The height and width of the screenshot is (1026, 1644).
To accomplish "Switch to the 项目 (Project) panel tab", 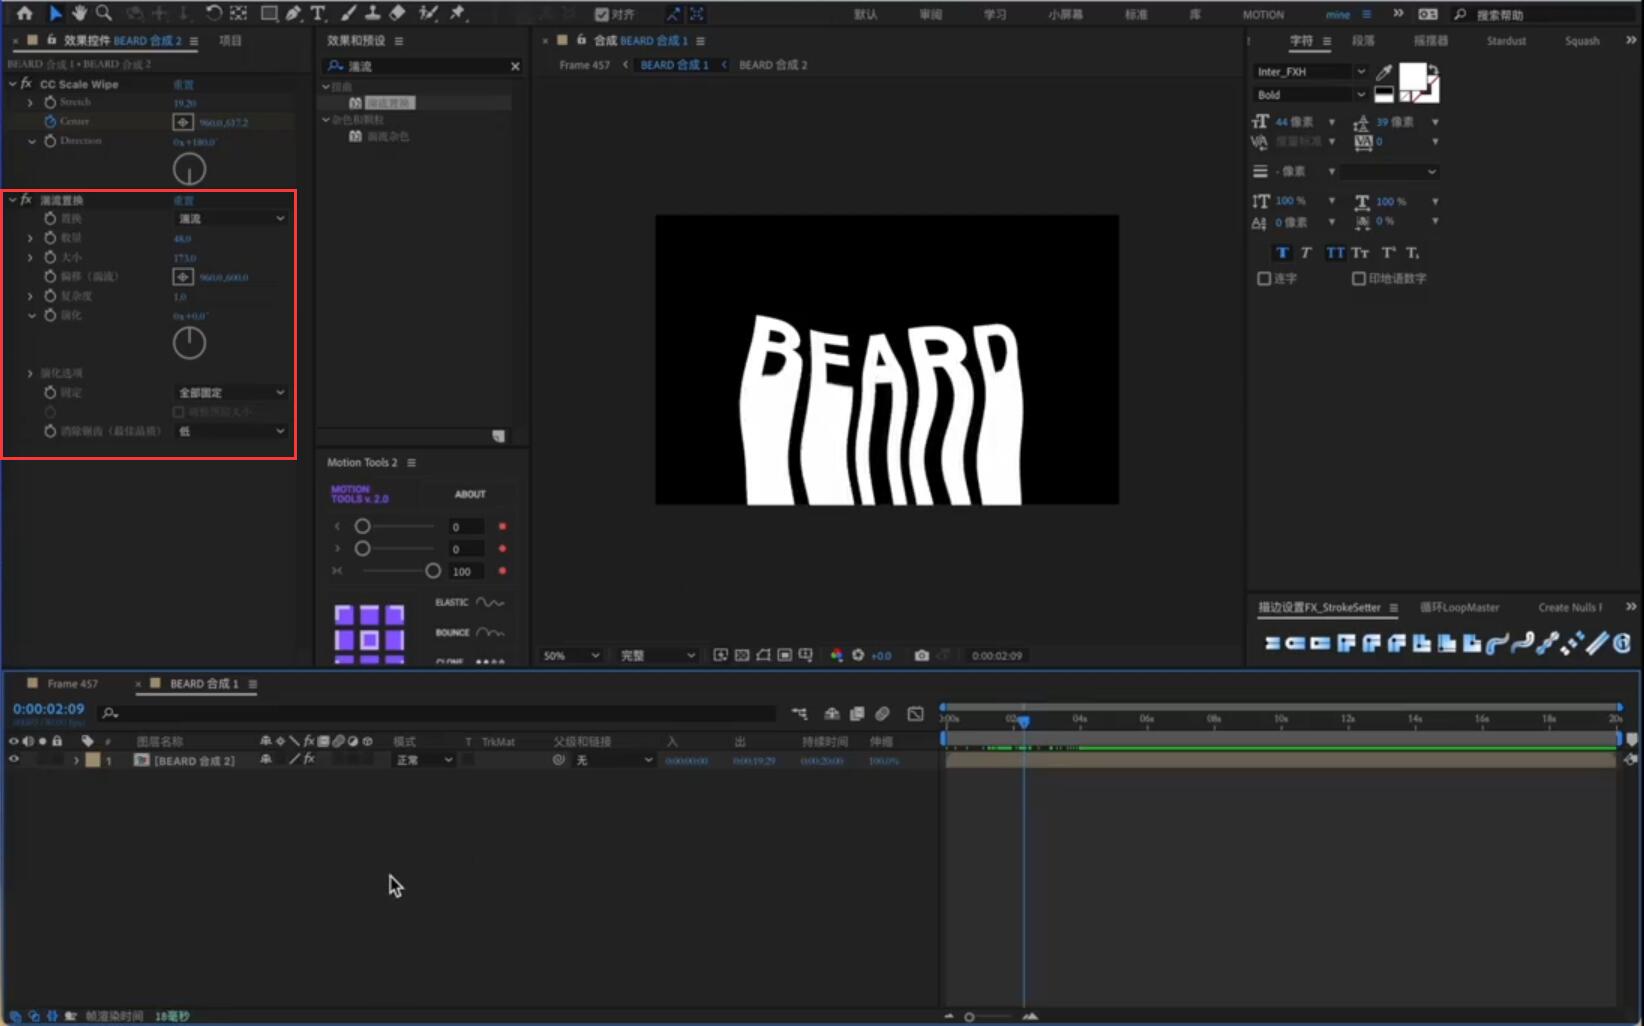I will point(231,41).
